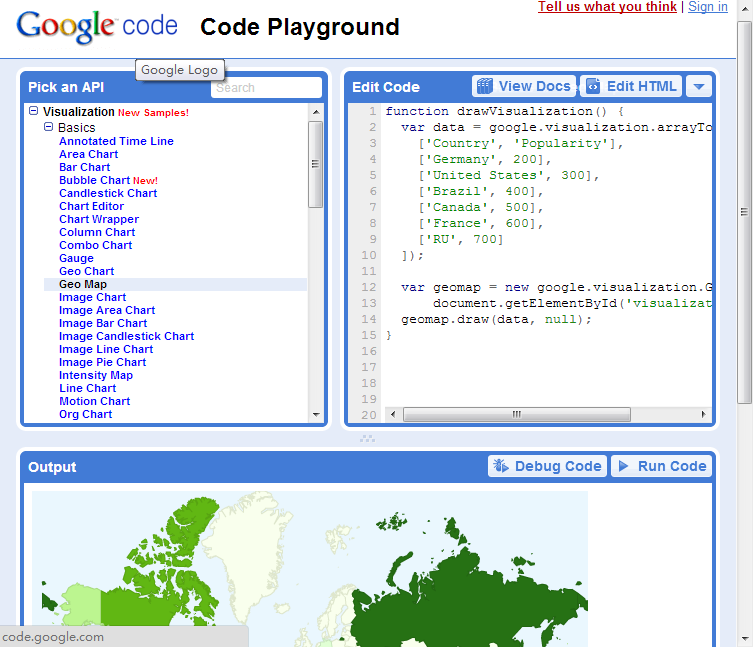Click the Run Code button
Image resolution: width=753 pixels, height=647 pixels.
[x=661, y=466]
